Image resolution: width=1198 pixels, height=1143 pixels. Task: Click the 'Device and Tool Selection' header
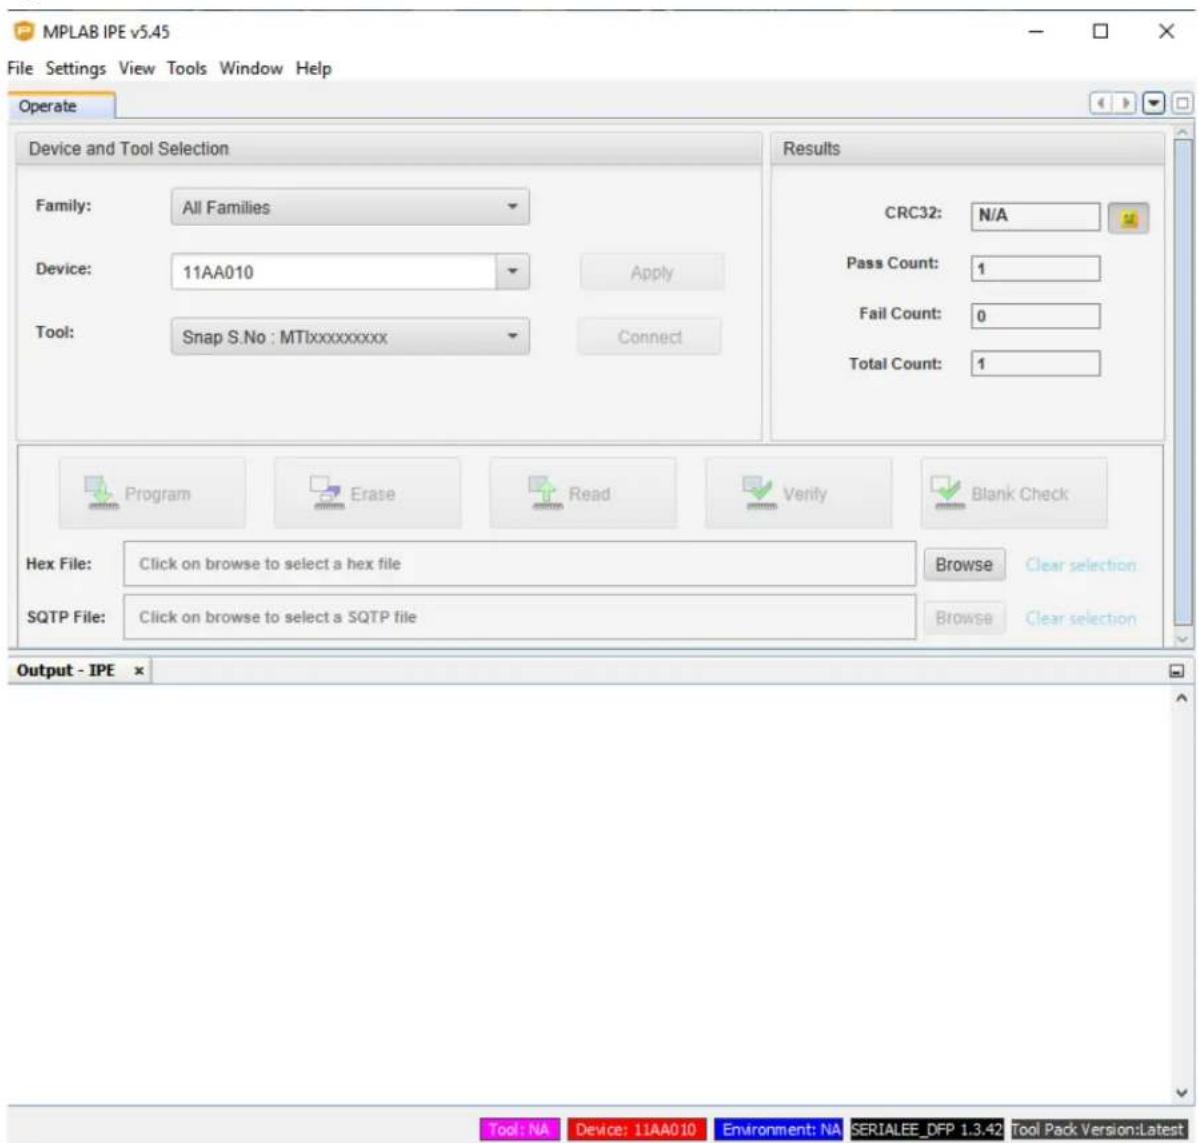(x=389, y=149)
